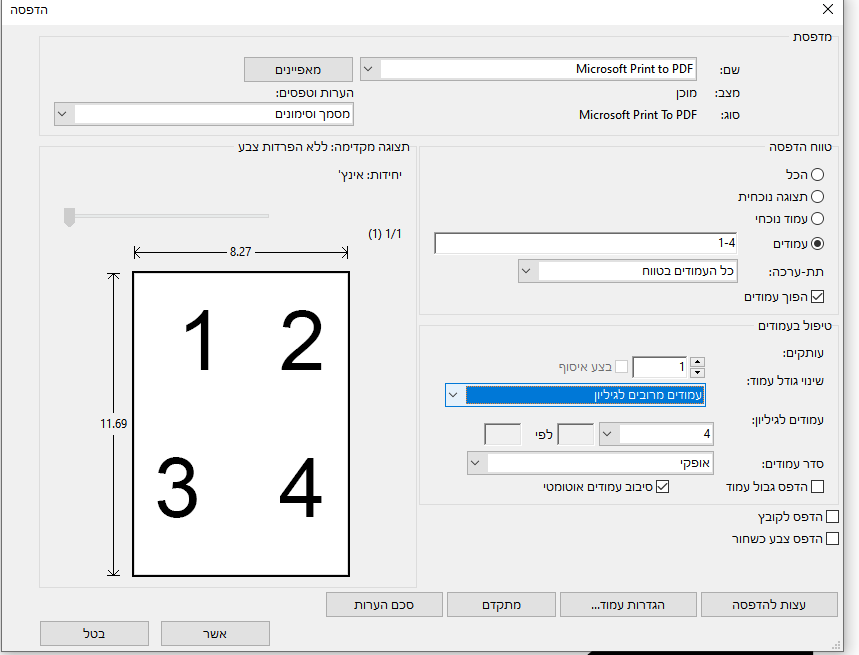Viewport: 859px width, 655px height.
Task: Decrease copies with the down stepper arrow
Action: coord(697,372)
